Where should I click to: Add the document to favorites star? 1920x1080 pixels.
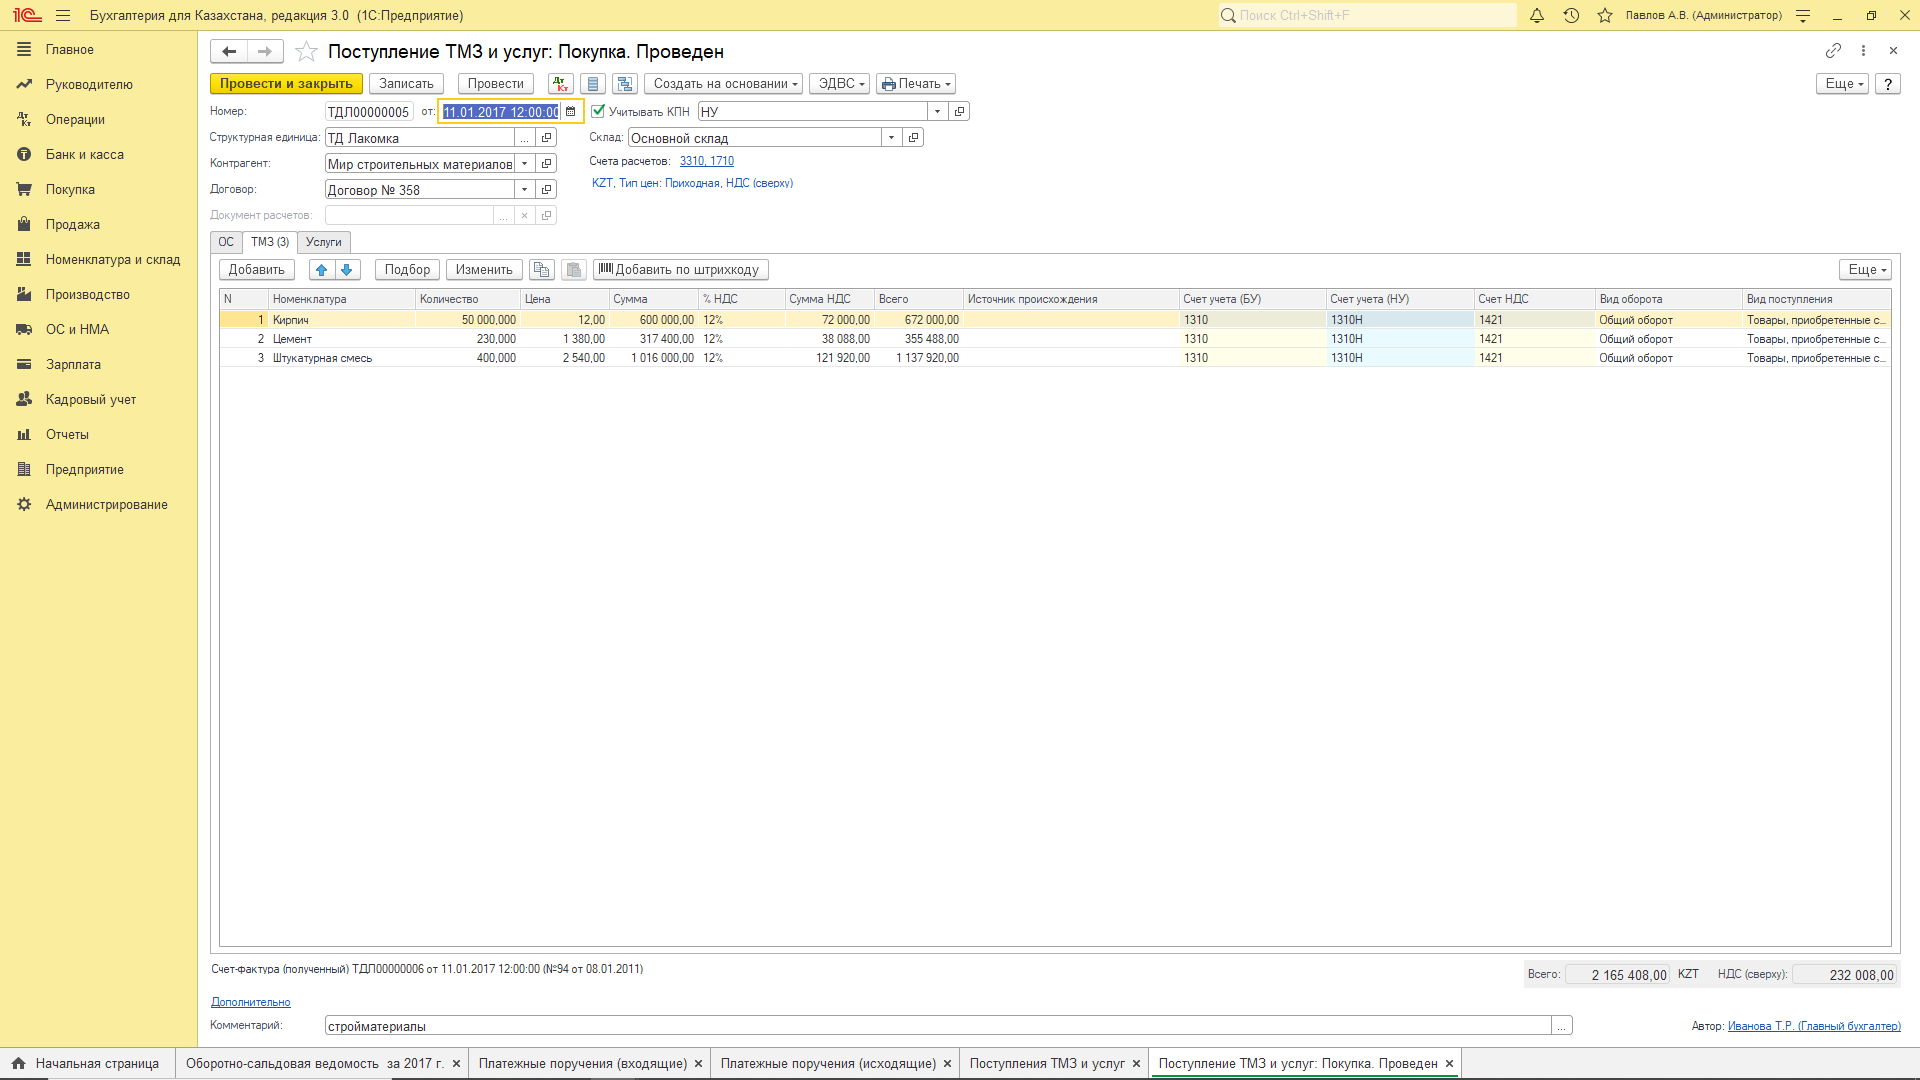coord(307,52)
